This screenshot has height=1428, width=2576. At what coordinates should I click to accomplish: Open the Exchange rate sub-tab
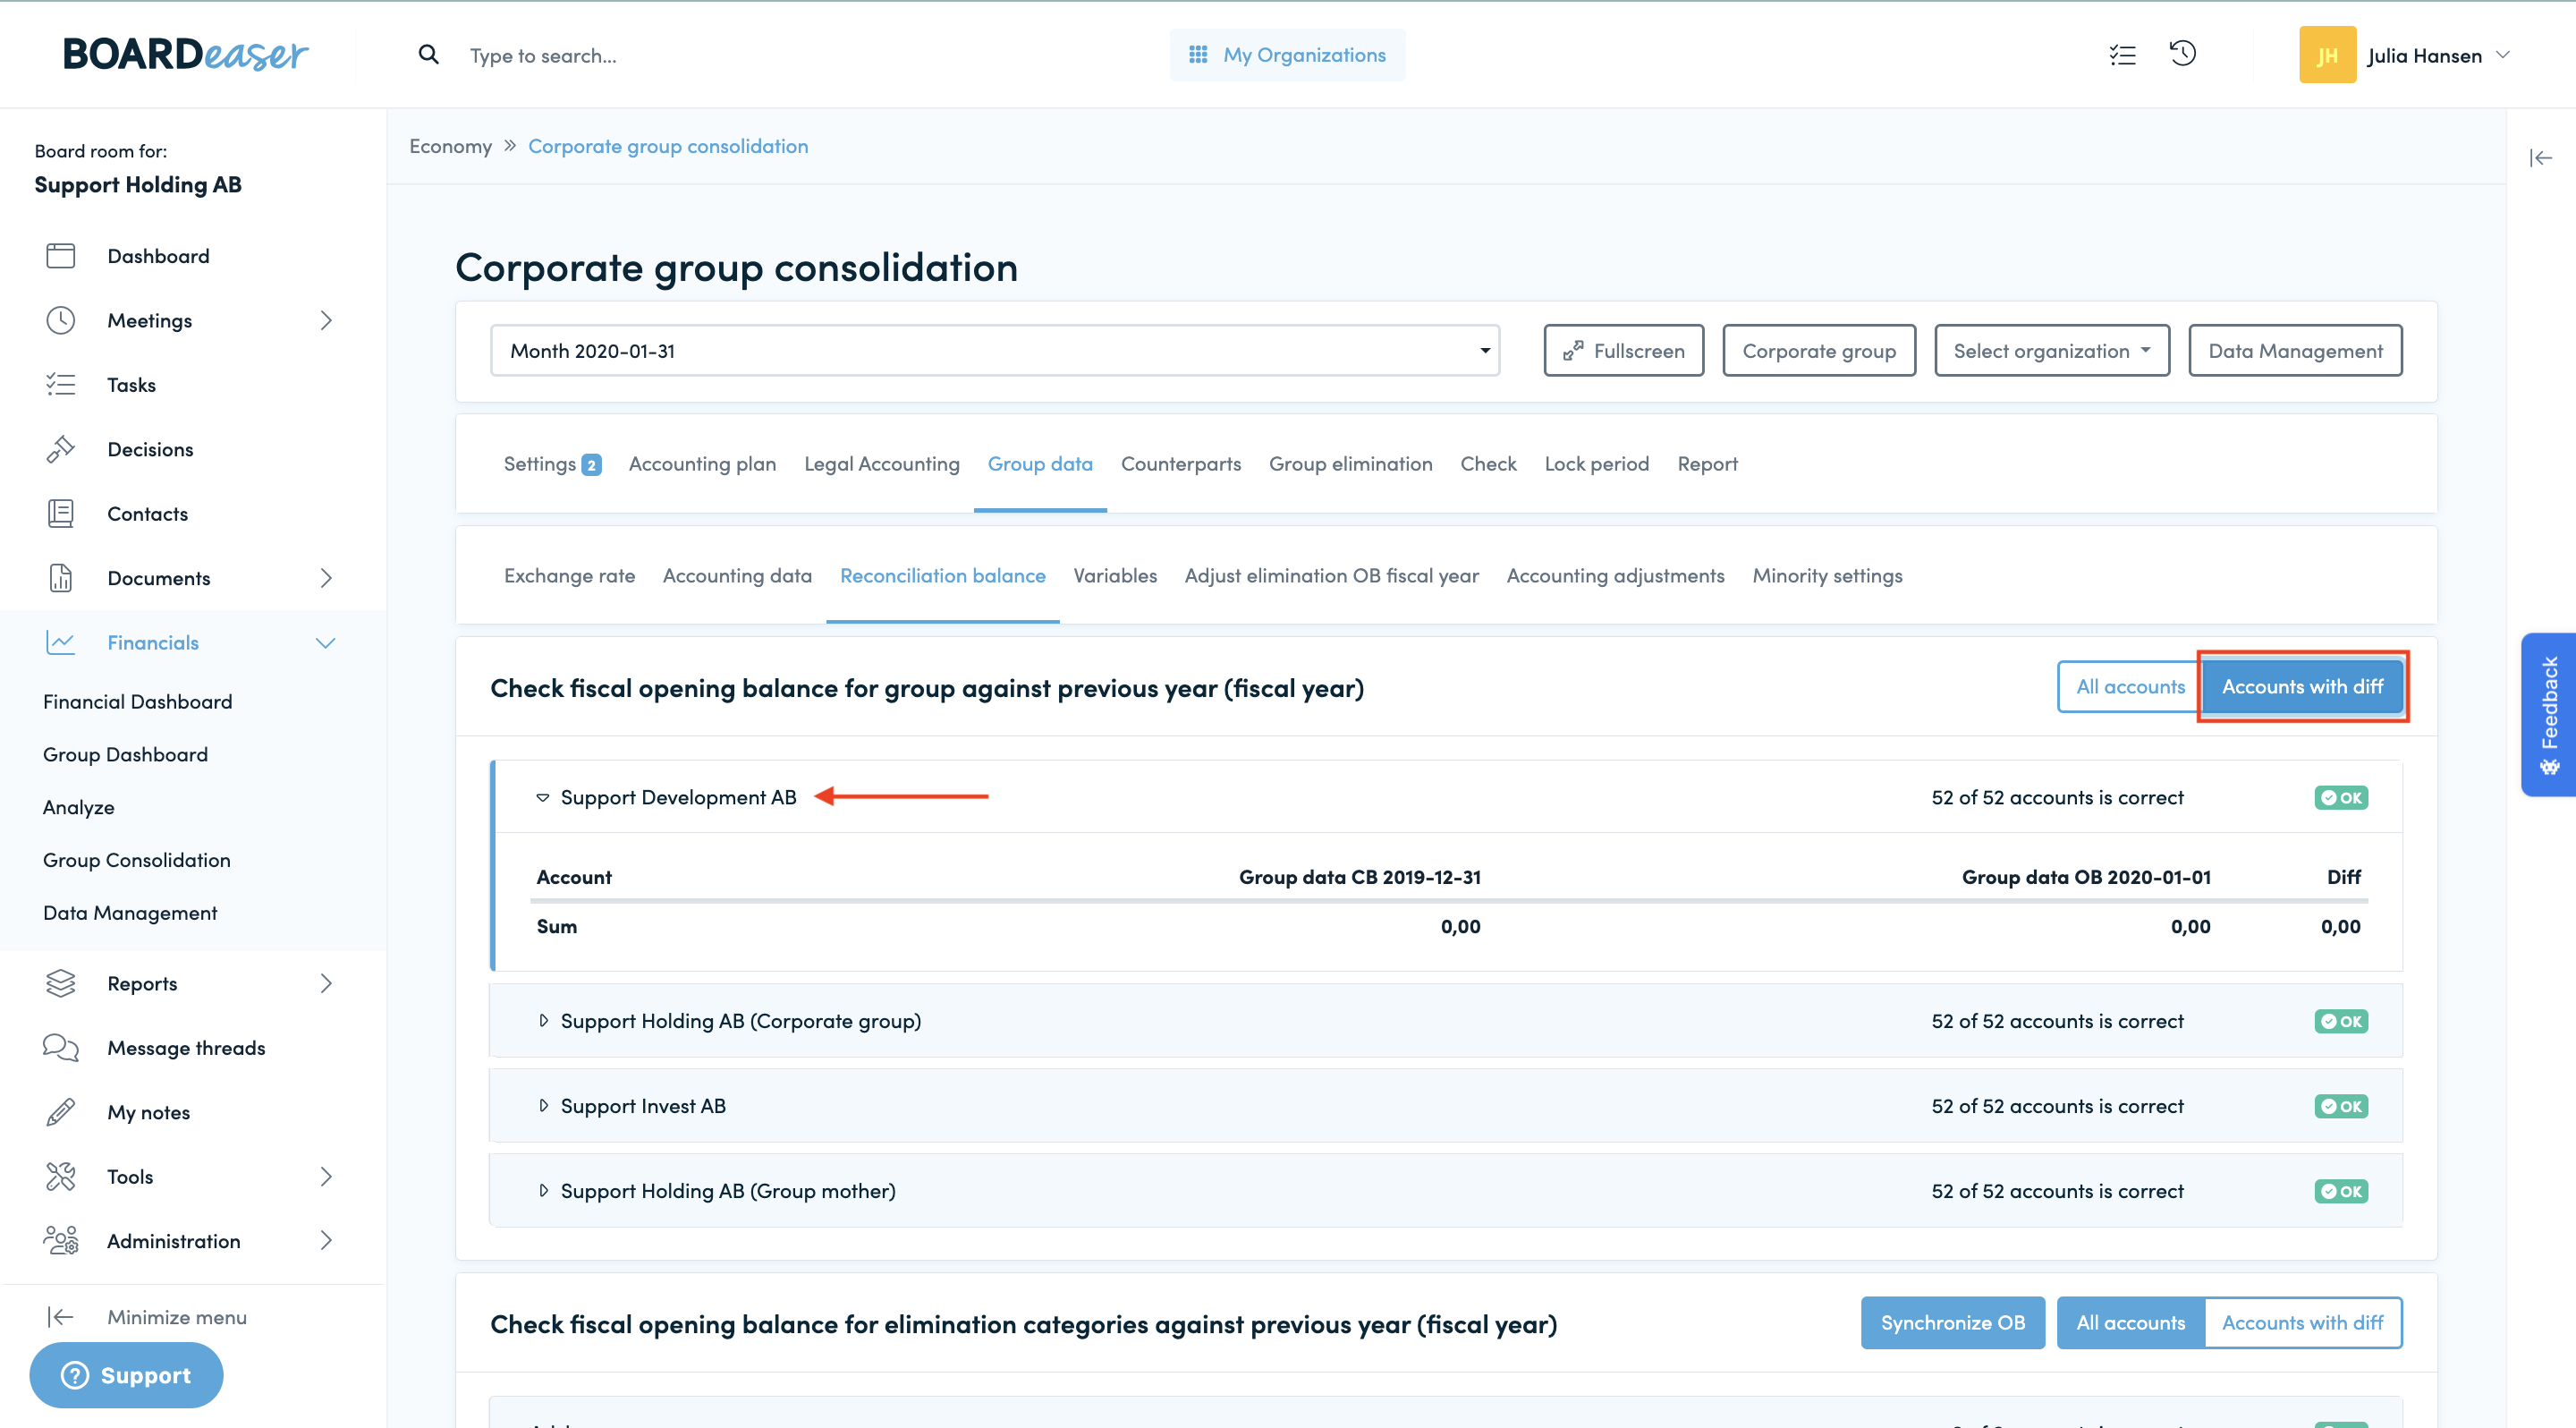[x=569, y=576]
